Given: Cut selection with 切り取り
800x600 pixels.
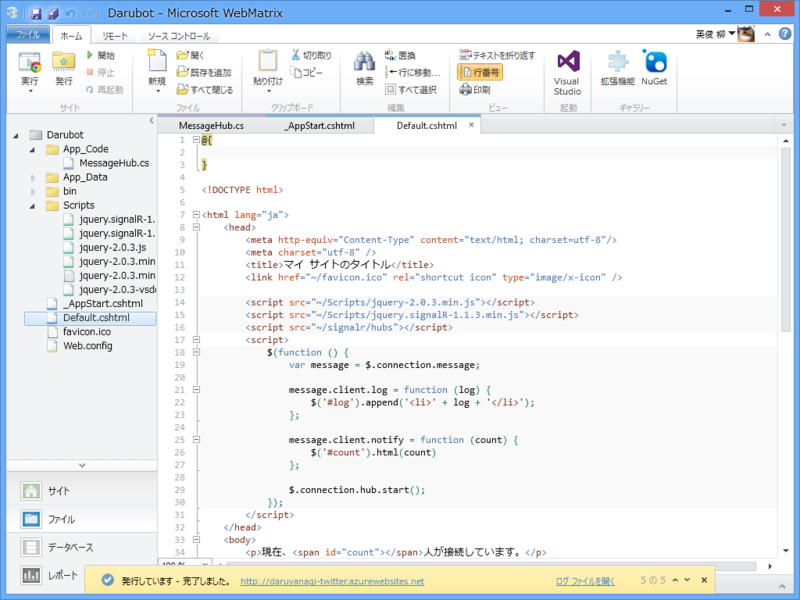Looking at the screenshot, I should coord(311,55).
